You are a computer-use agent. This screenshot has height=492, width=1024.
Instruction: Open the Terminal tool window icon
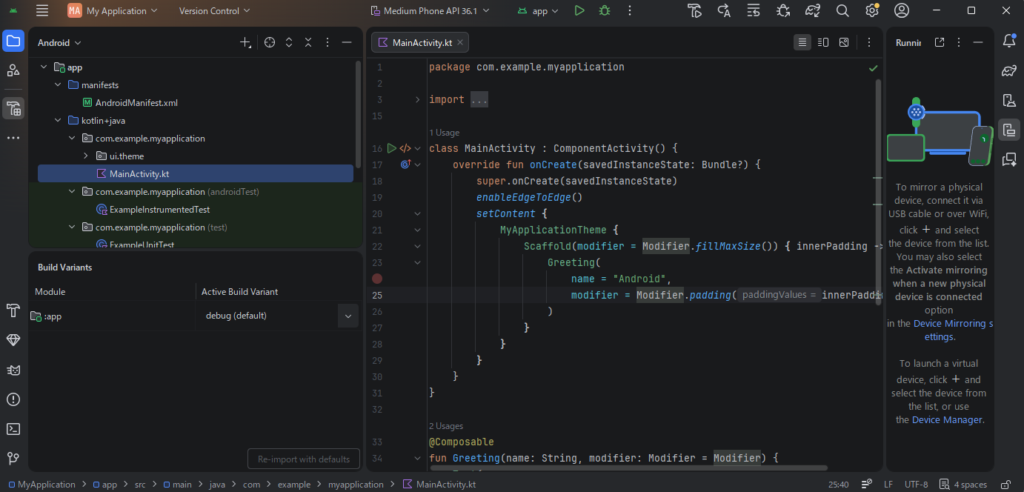13,429
